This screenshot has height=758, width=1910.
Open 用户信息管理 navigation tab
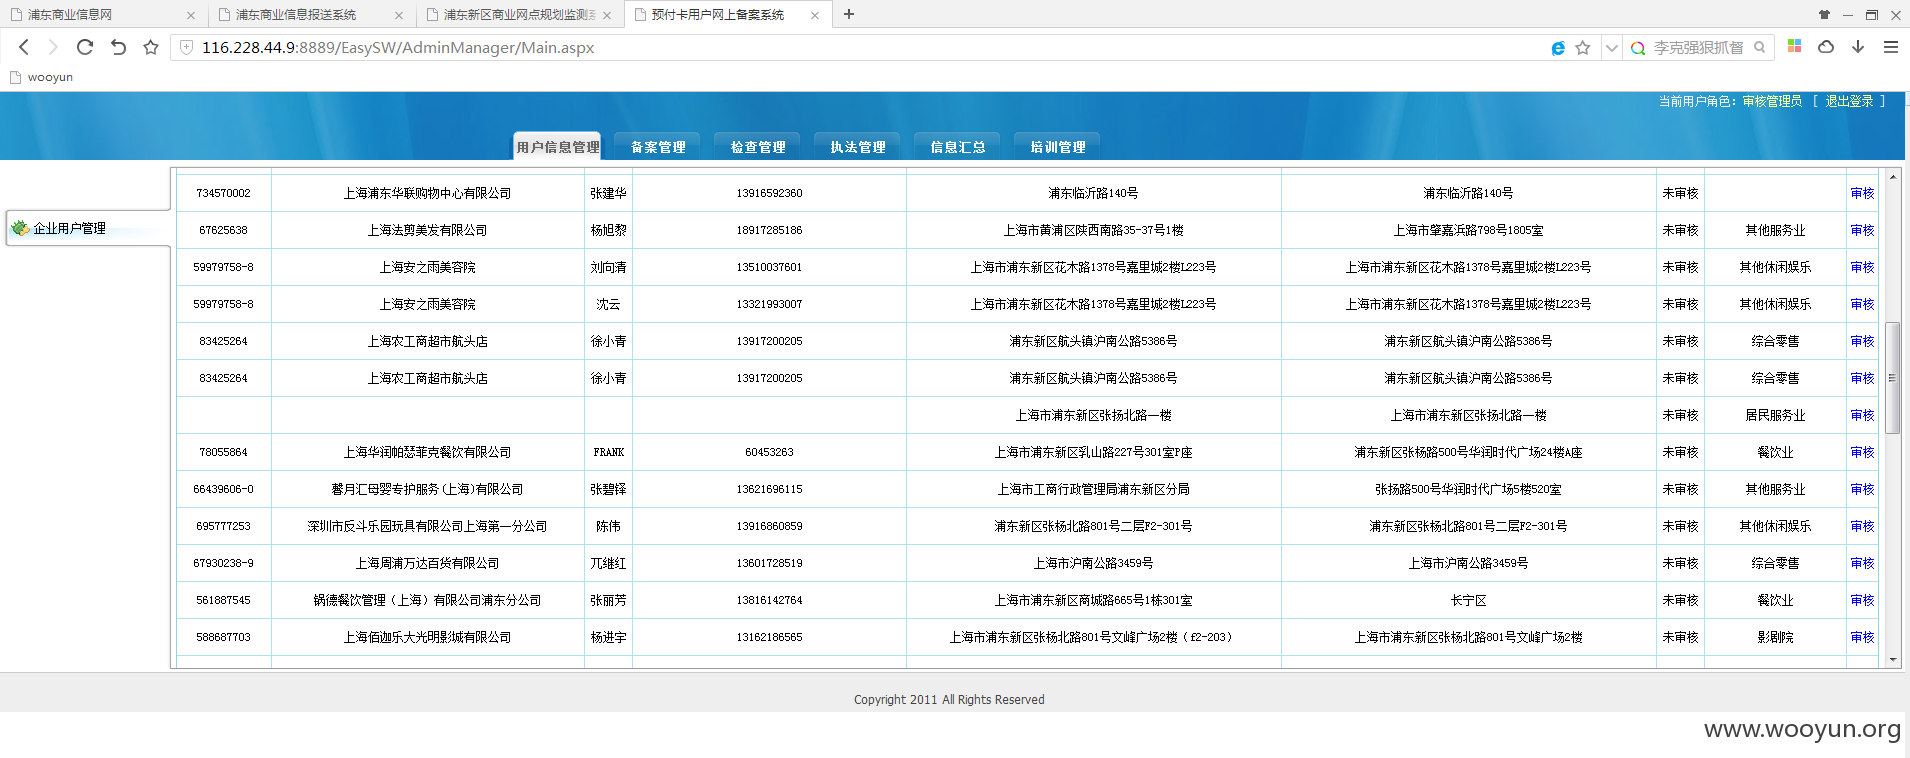[x=557, y=146]
